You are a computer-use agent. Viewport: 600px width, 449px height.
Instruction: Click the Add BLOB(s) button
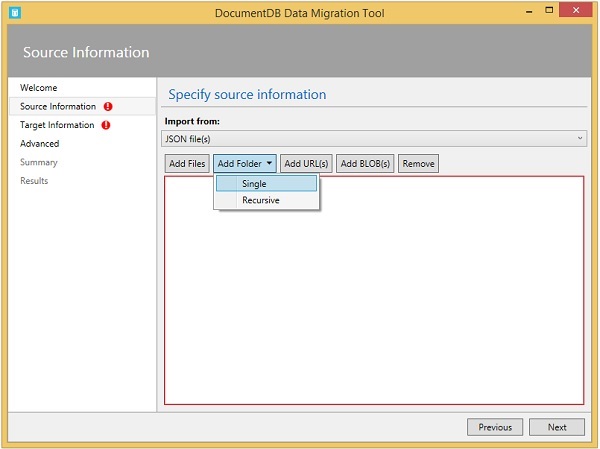coord(365,163)
